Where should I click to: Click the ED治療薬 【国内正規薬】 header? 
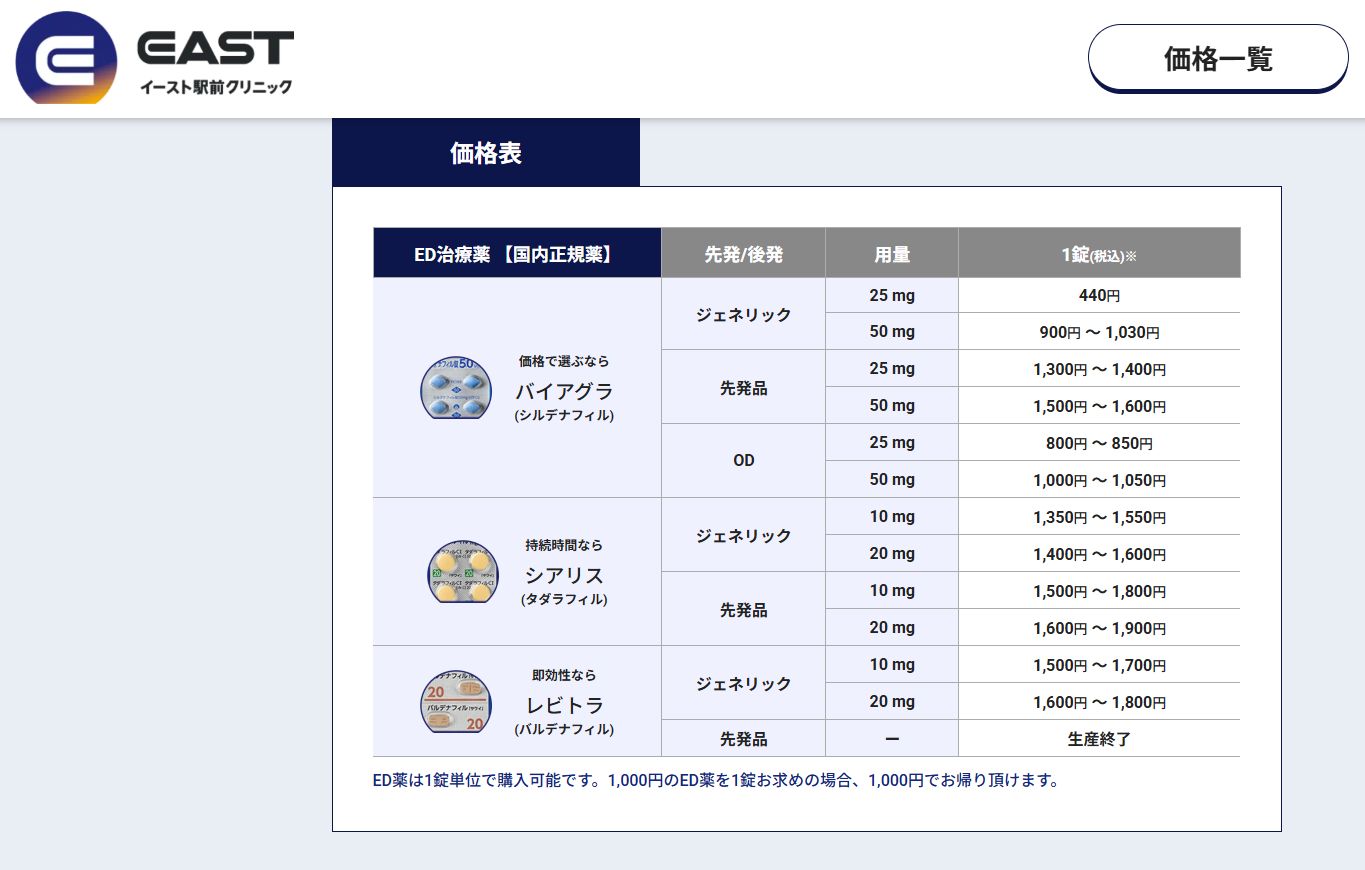[x=516, y=253]
